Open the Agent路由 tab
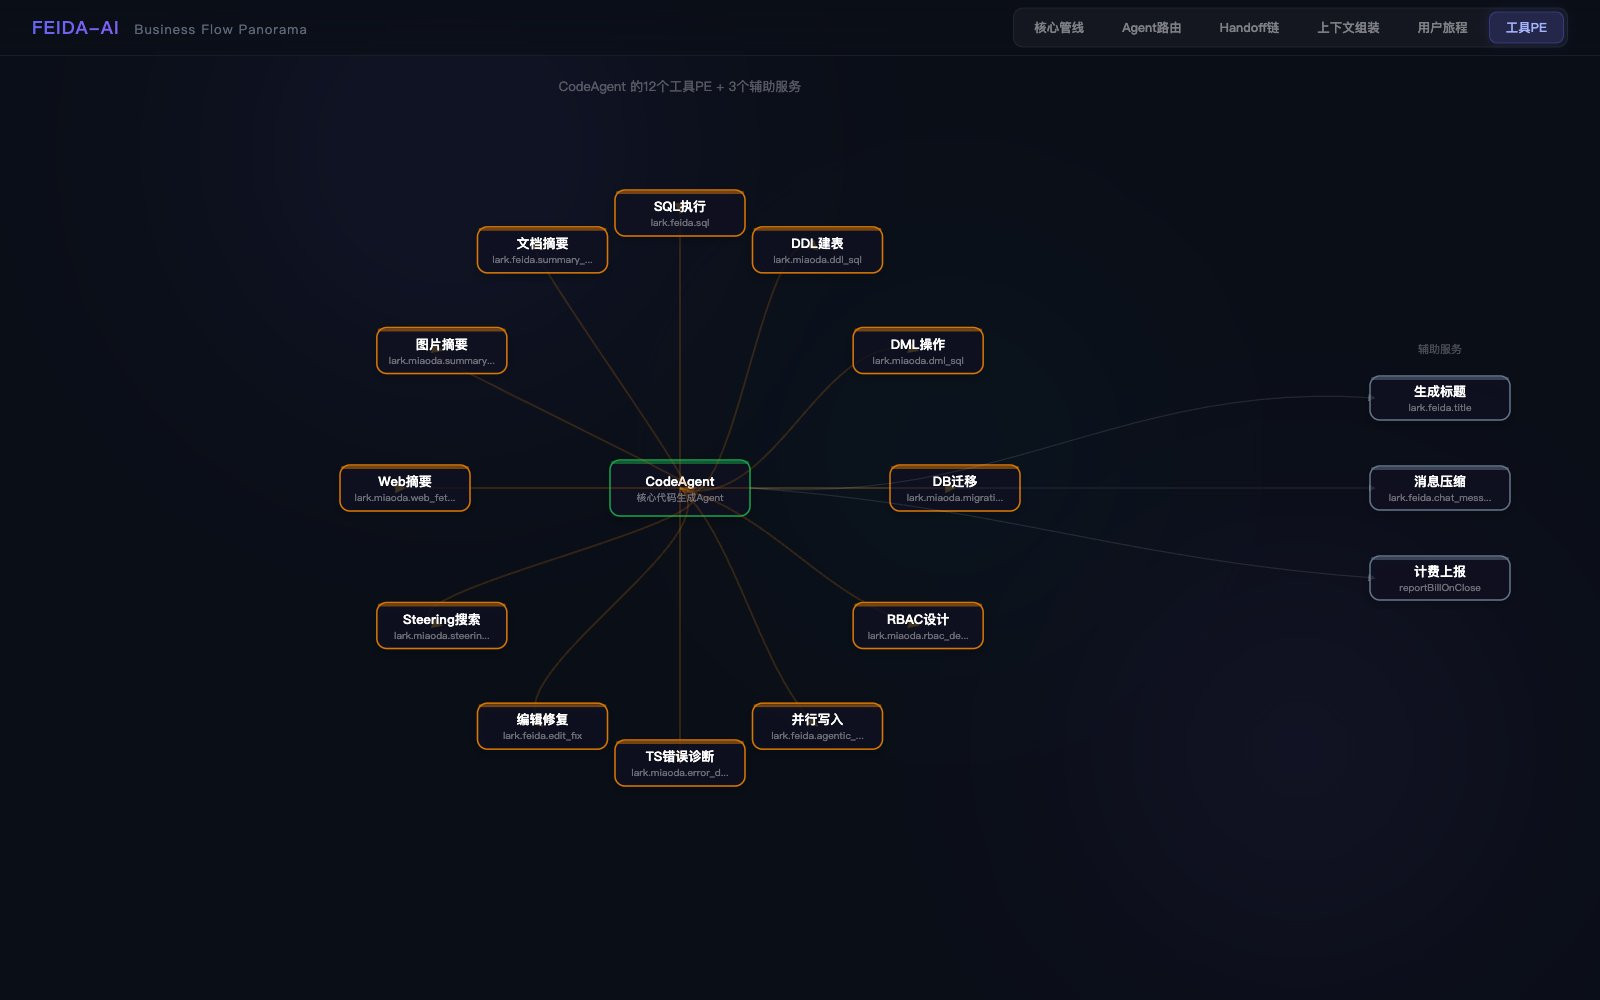 pos(1151,28)
